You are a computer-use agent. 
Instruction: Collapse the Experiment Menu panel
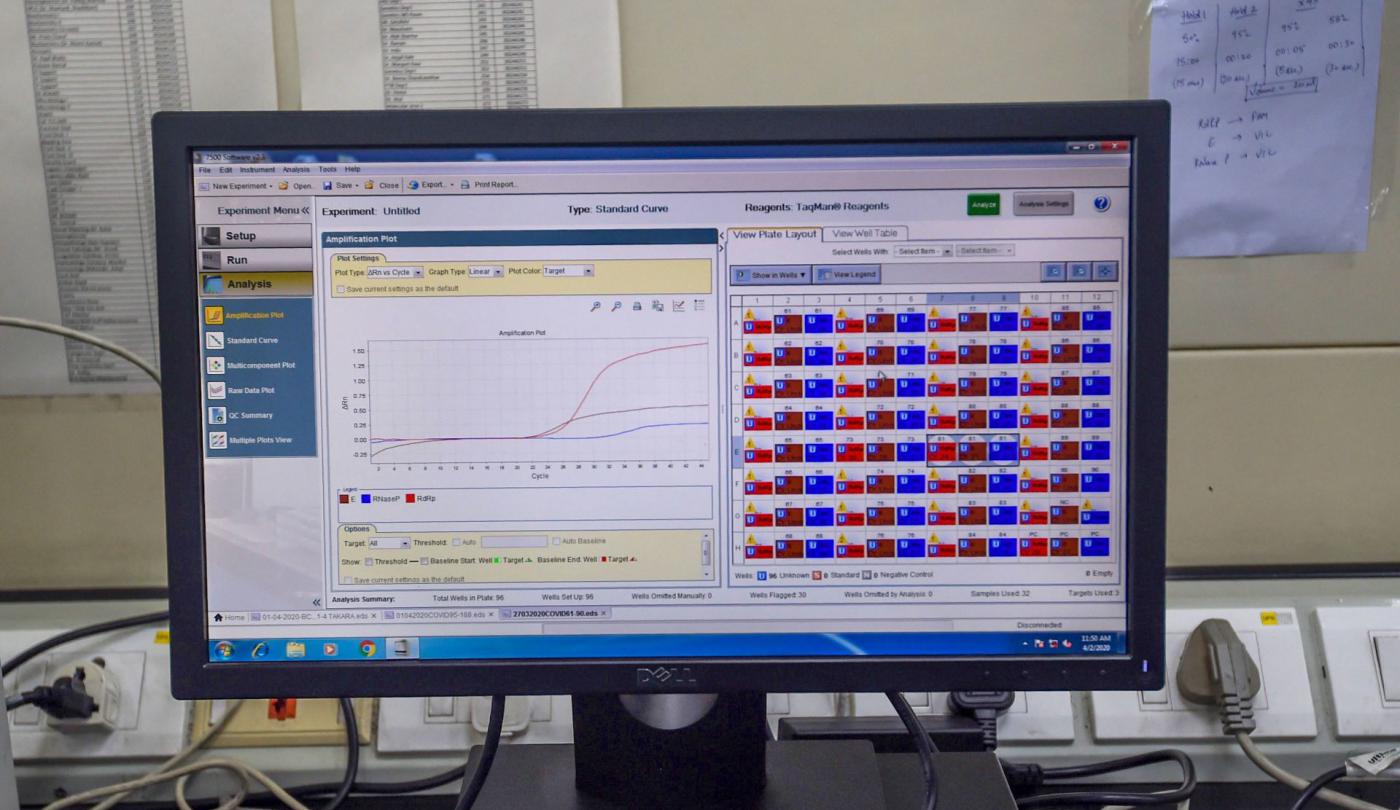[306, 211]
